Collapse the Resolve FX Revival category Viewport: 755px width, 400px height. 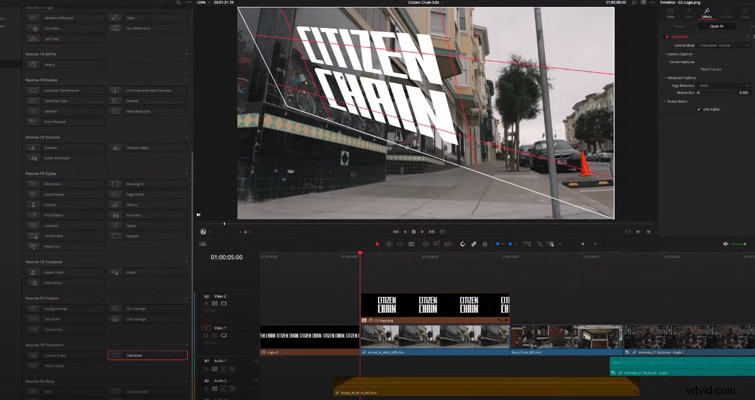(187, 80)
